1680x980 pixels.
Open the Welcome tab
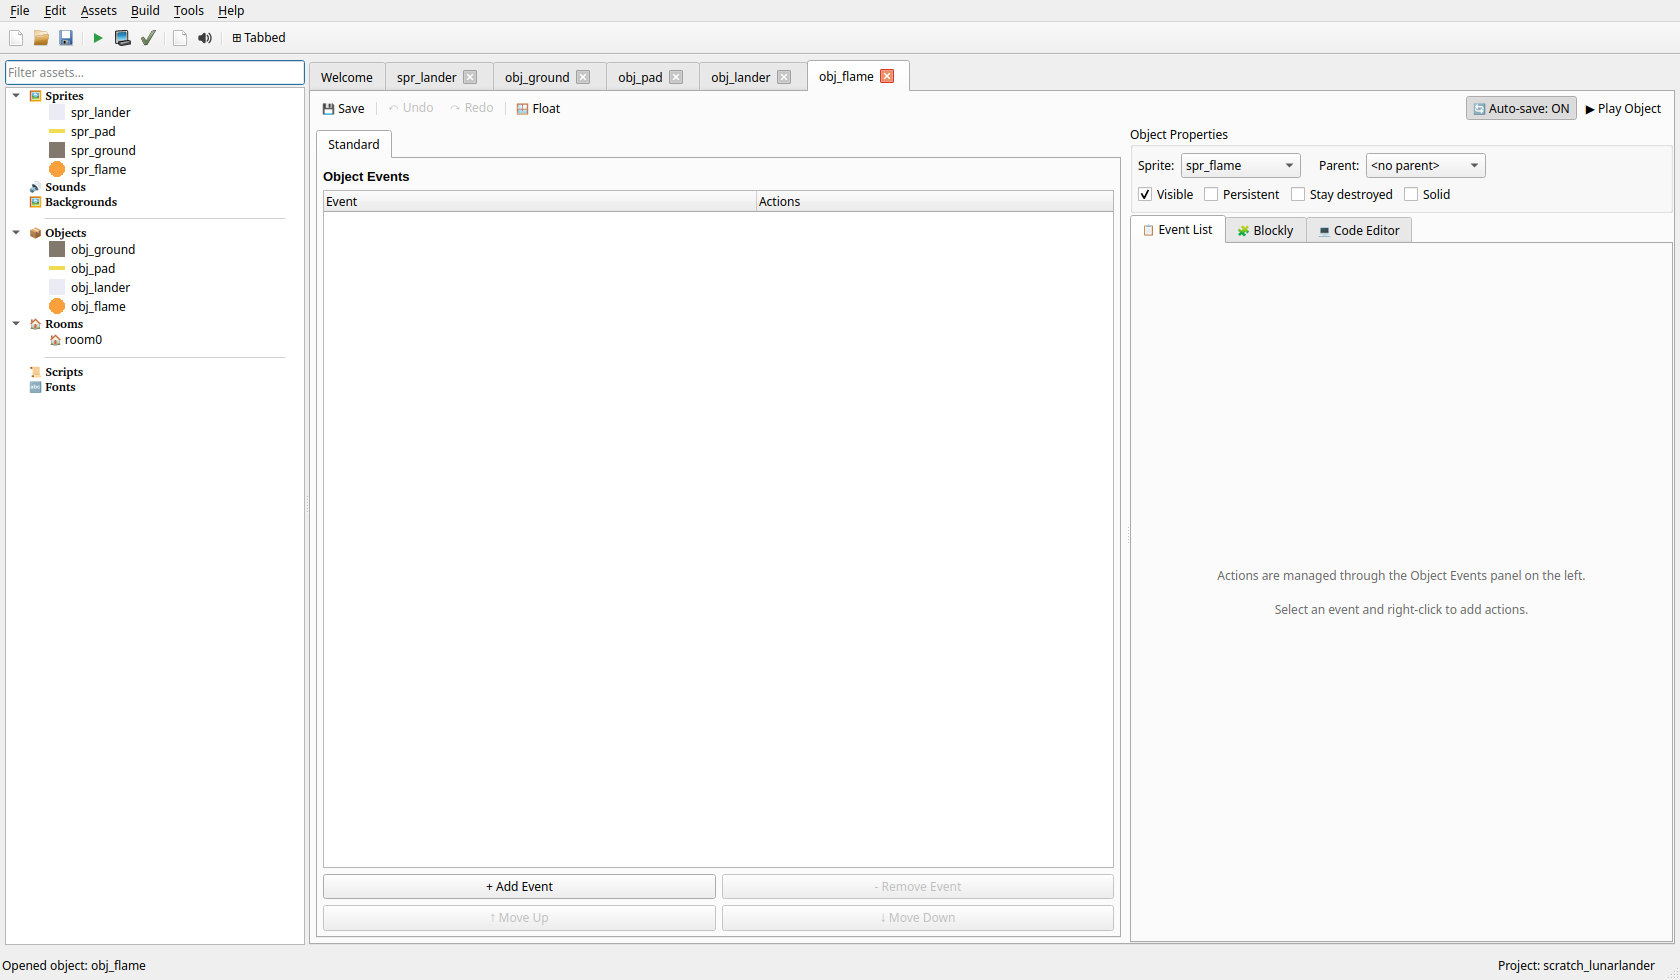[x=347, y=77]
